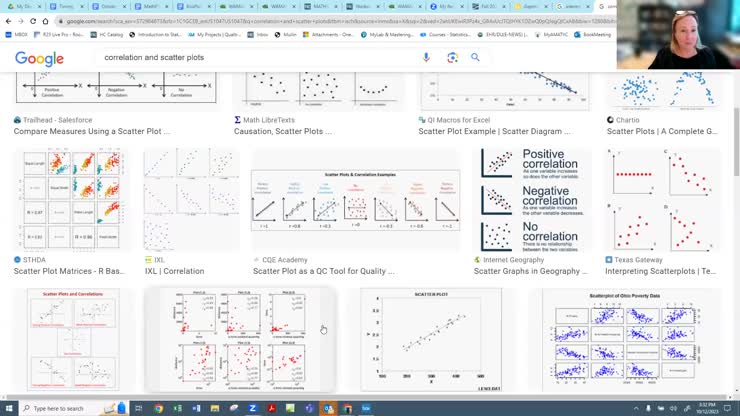This screenshot has height=416, width=740.
Task: Click "Interpreting Scatterplots" Texas Gateway link
Action: coord(660,271)
